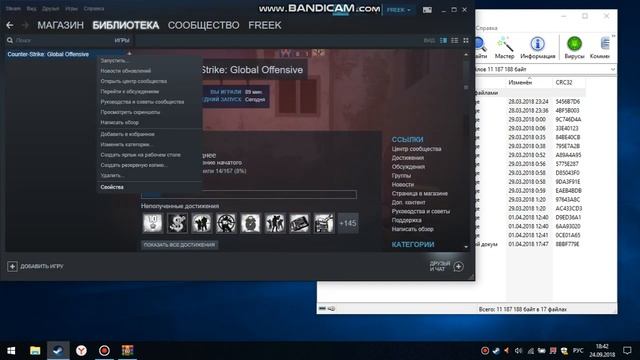This screenshot has height=360, width=640.
Task: Click WinRAR Информация toolbar icon
Action: tap(538, 47)
